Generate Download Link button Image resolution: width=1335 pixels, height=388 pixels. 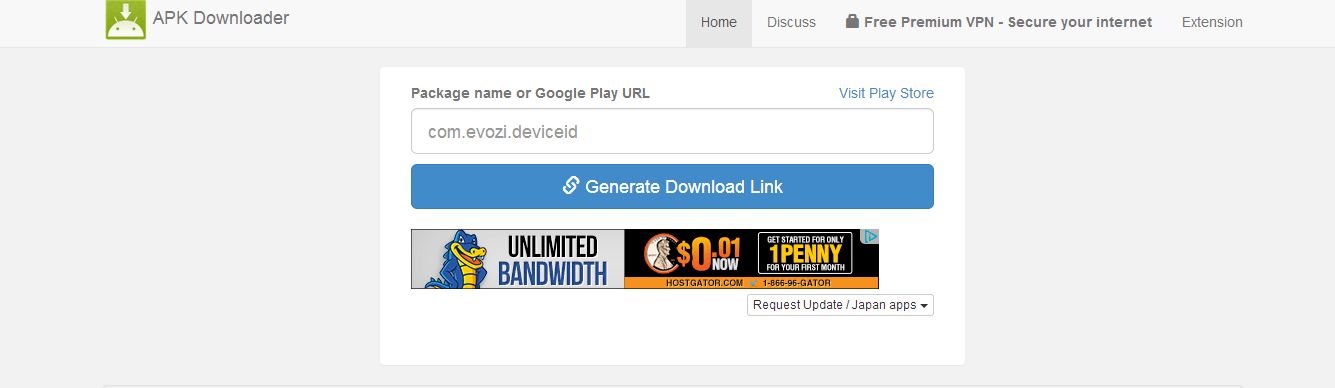672,186
